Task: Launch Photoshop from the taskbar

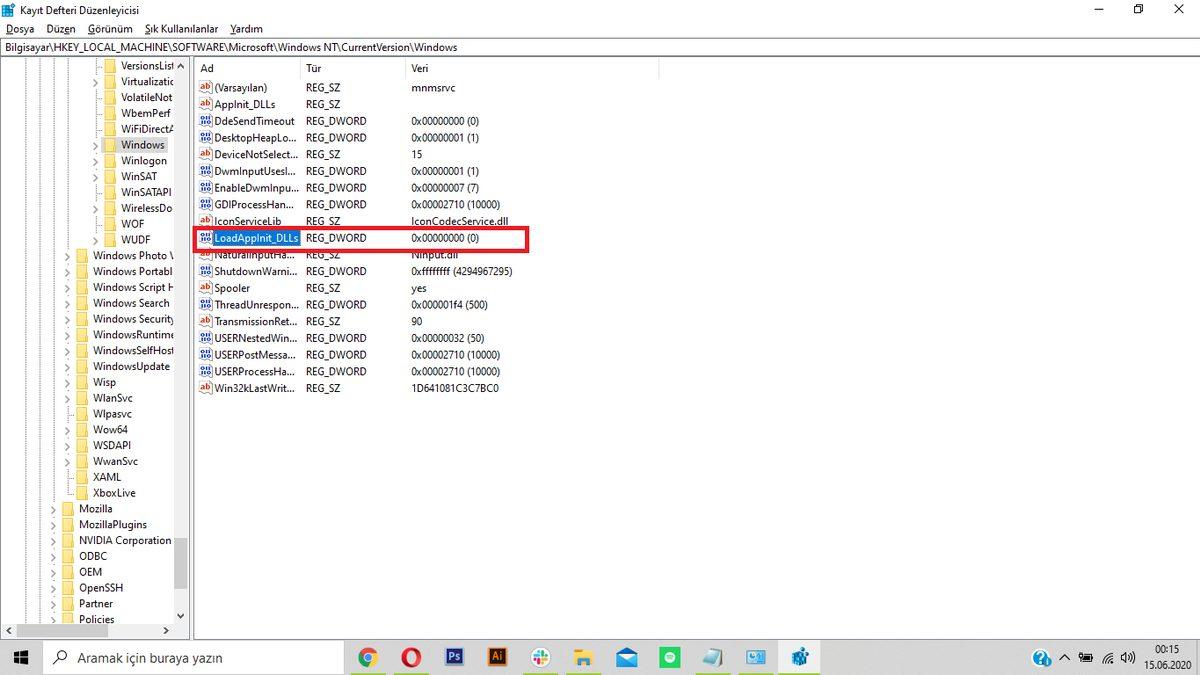Action: (x=454, y=657)
